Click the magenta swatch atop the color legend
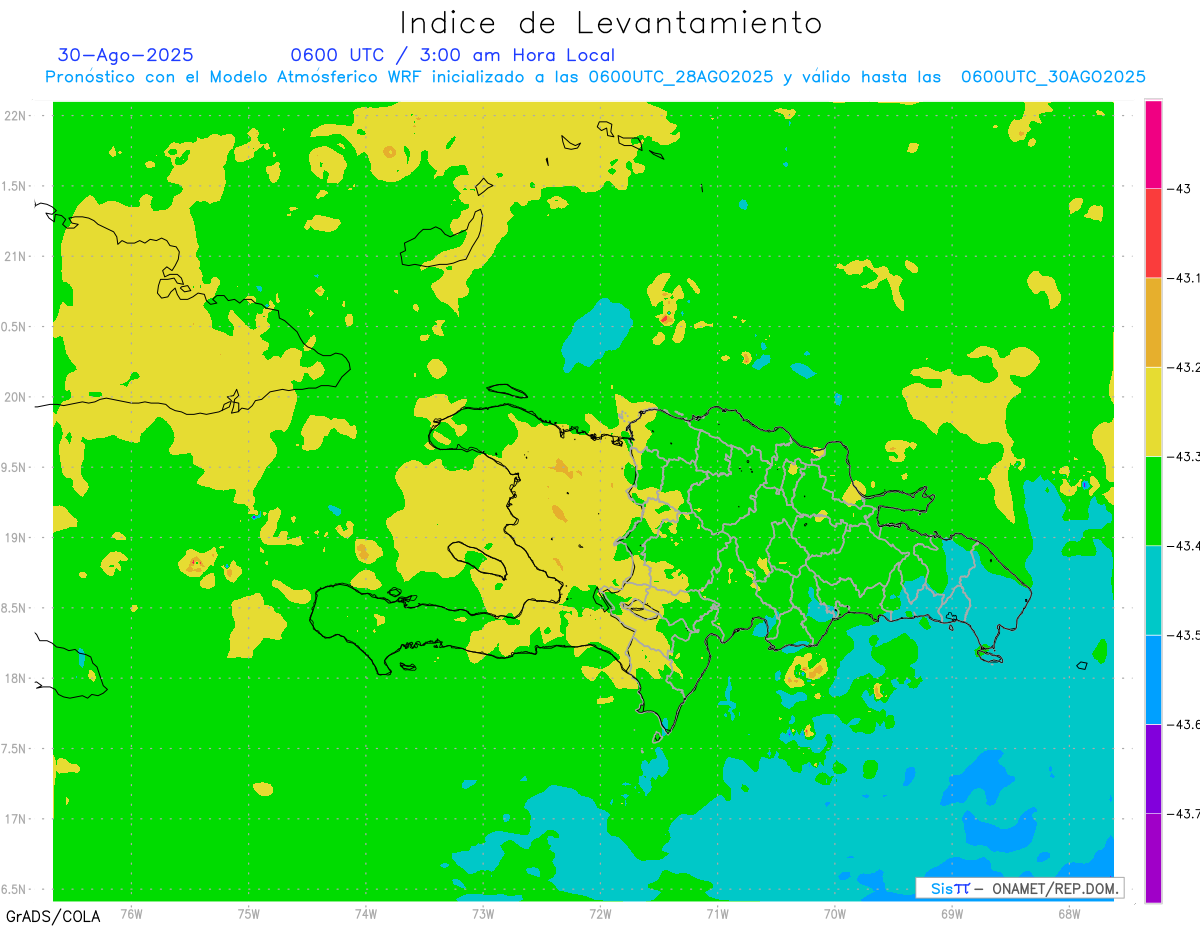1200x927 pixels. click(x=1153, y=144)
